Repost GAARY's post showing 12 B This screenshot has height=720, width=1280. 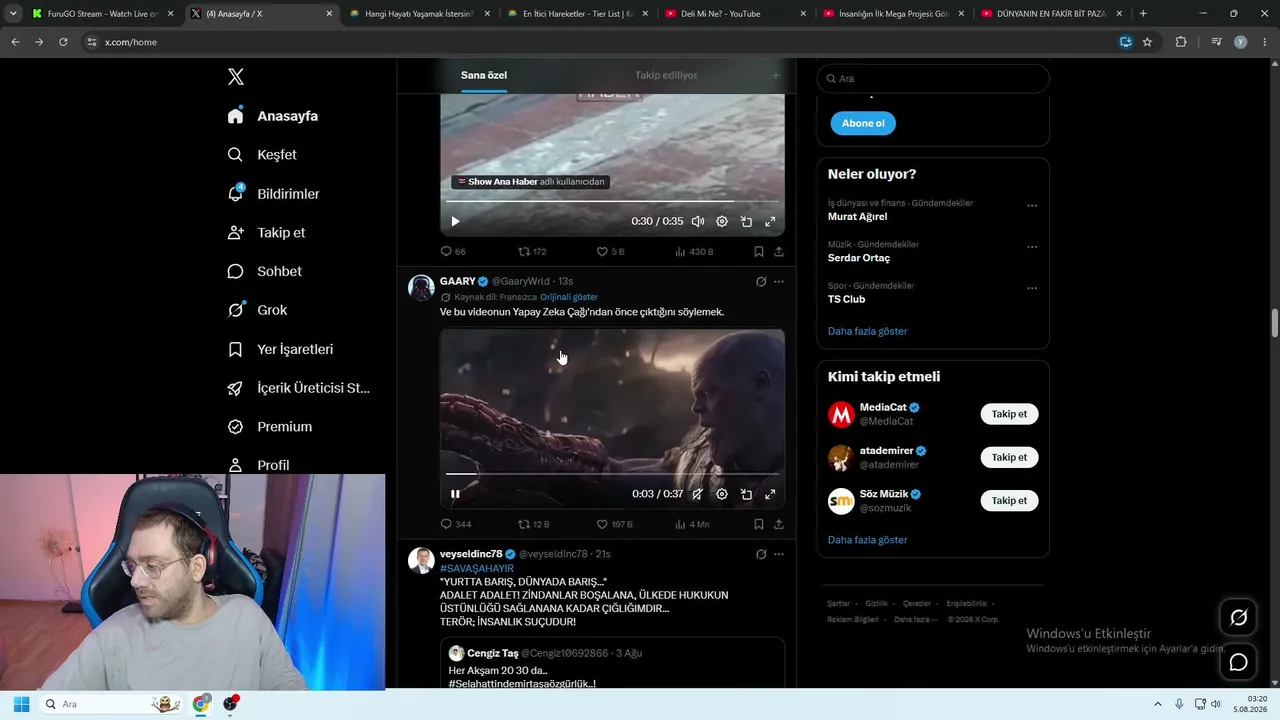(534, 524)
